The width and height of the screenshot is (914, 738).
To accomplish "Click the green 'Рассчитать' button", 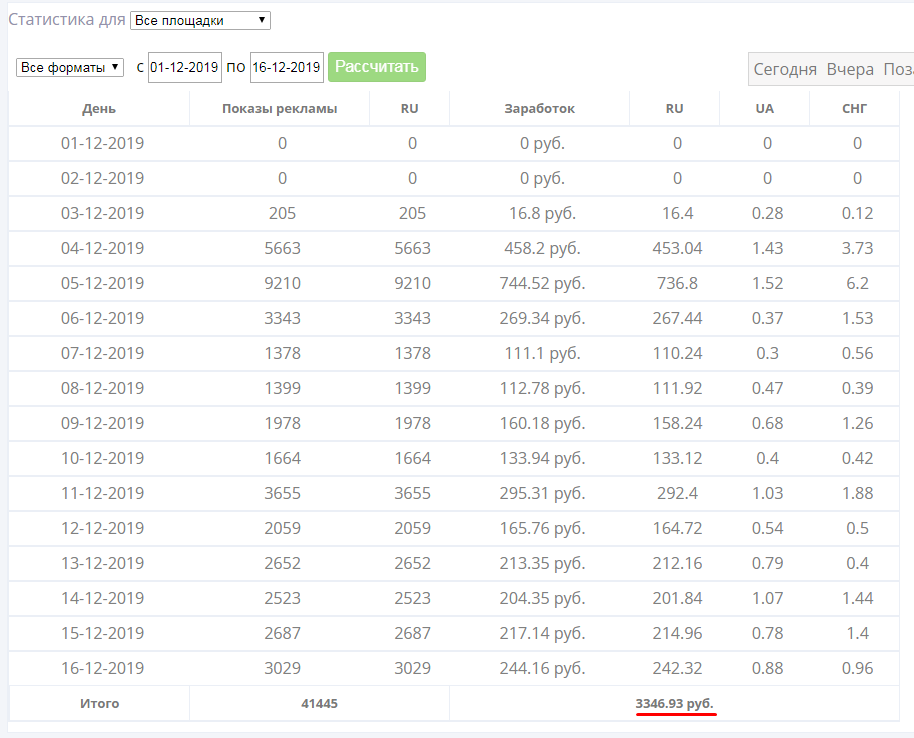I will [x=377, y=67].
